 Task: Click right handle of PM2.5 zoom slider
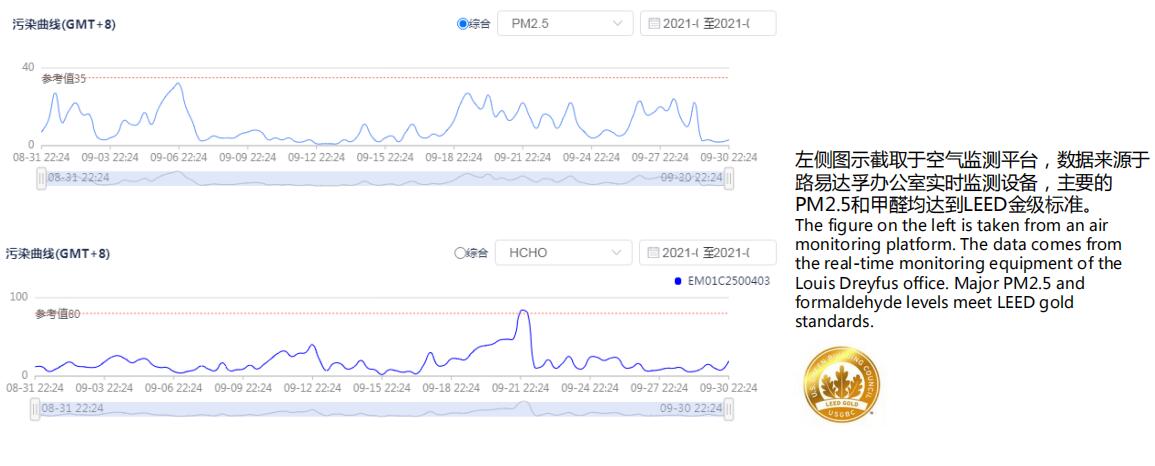click(729, 178)
